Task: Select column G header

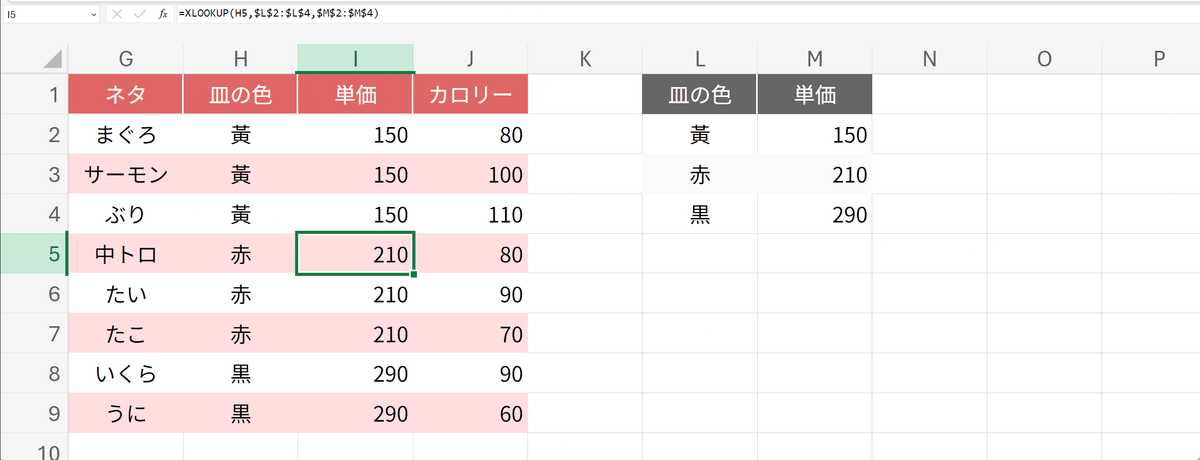Action: point(126,59)
